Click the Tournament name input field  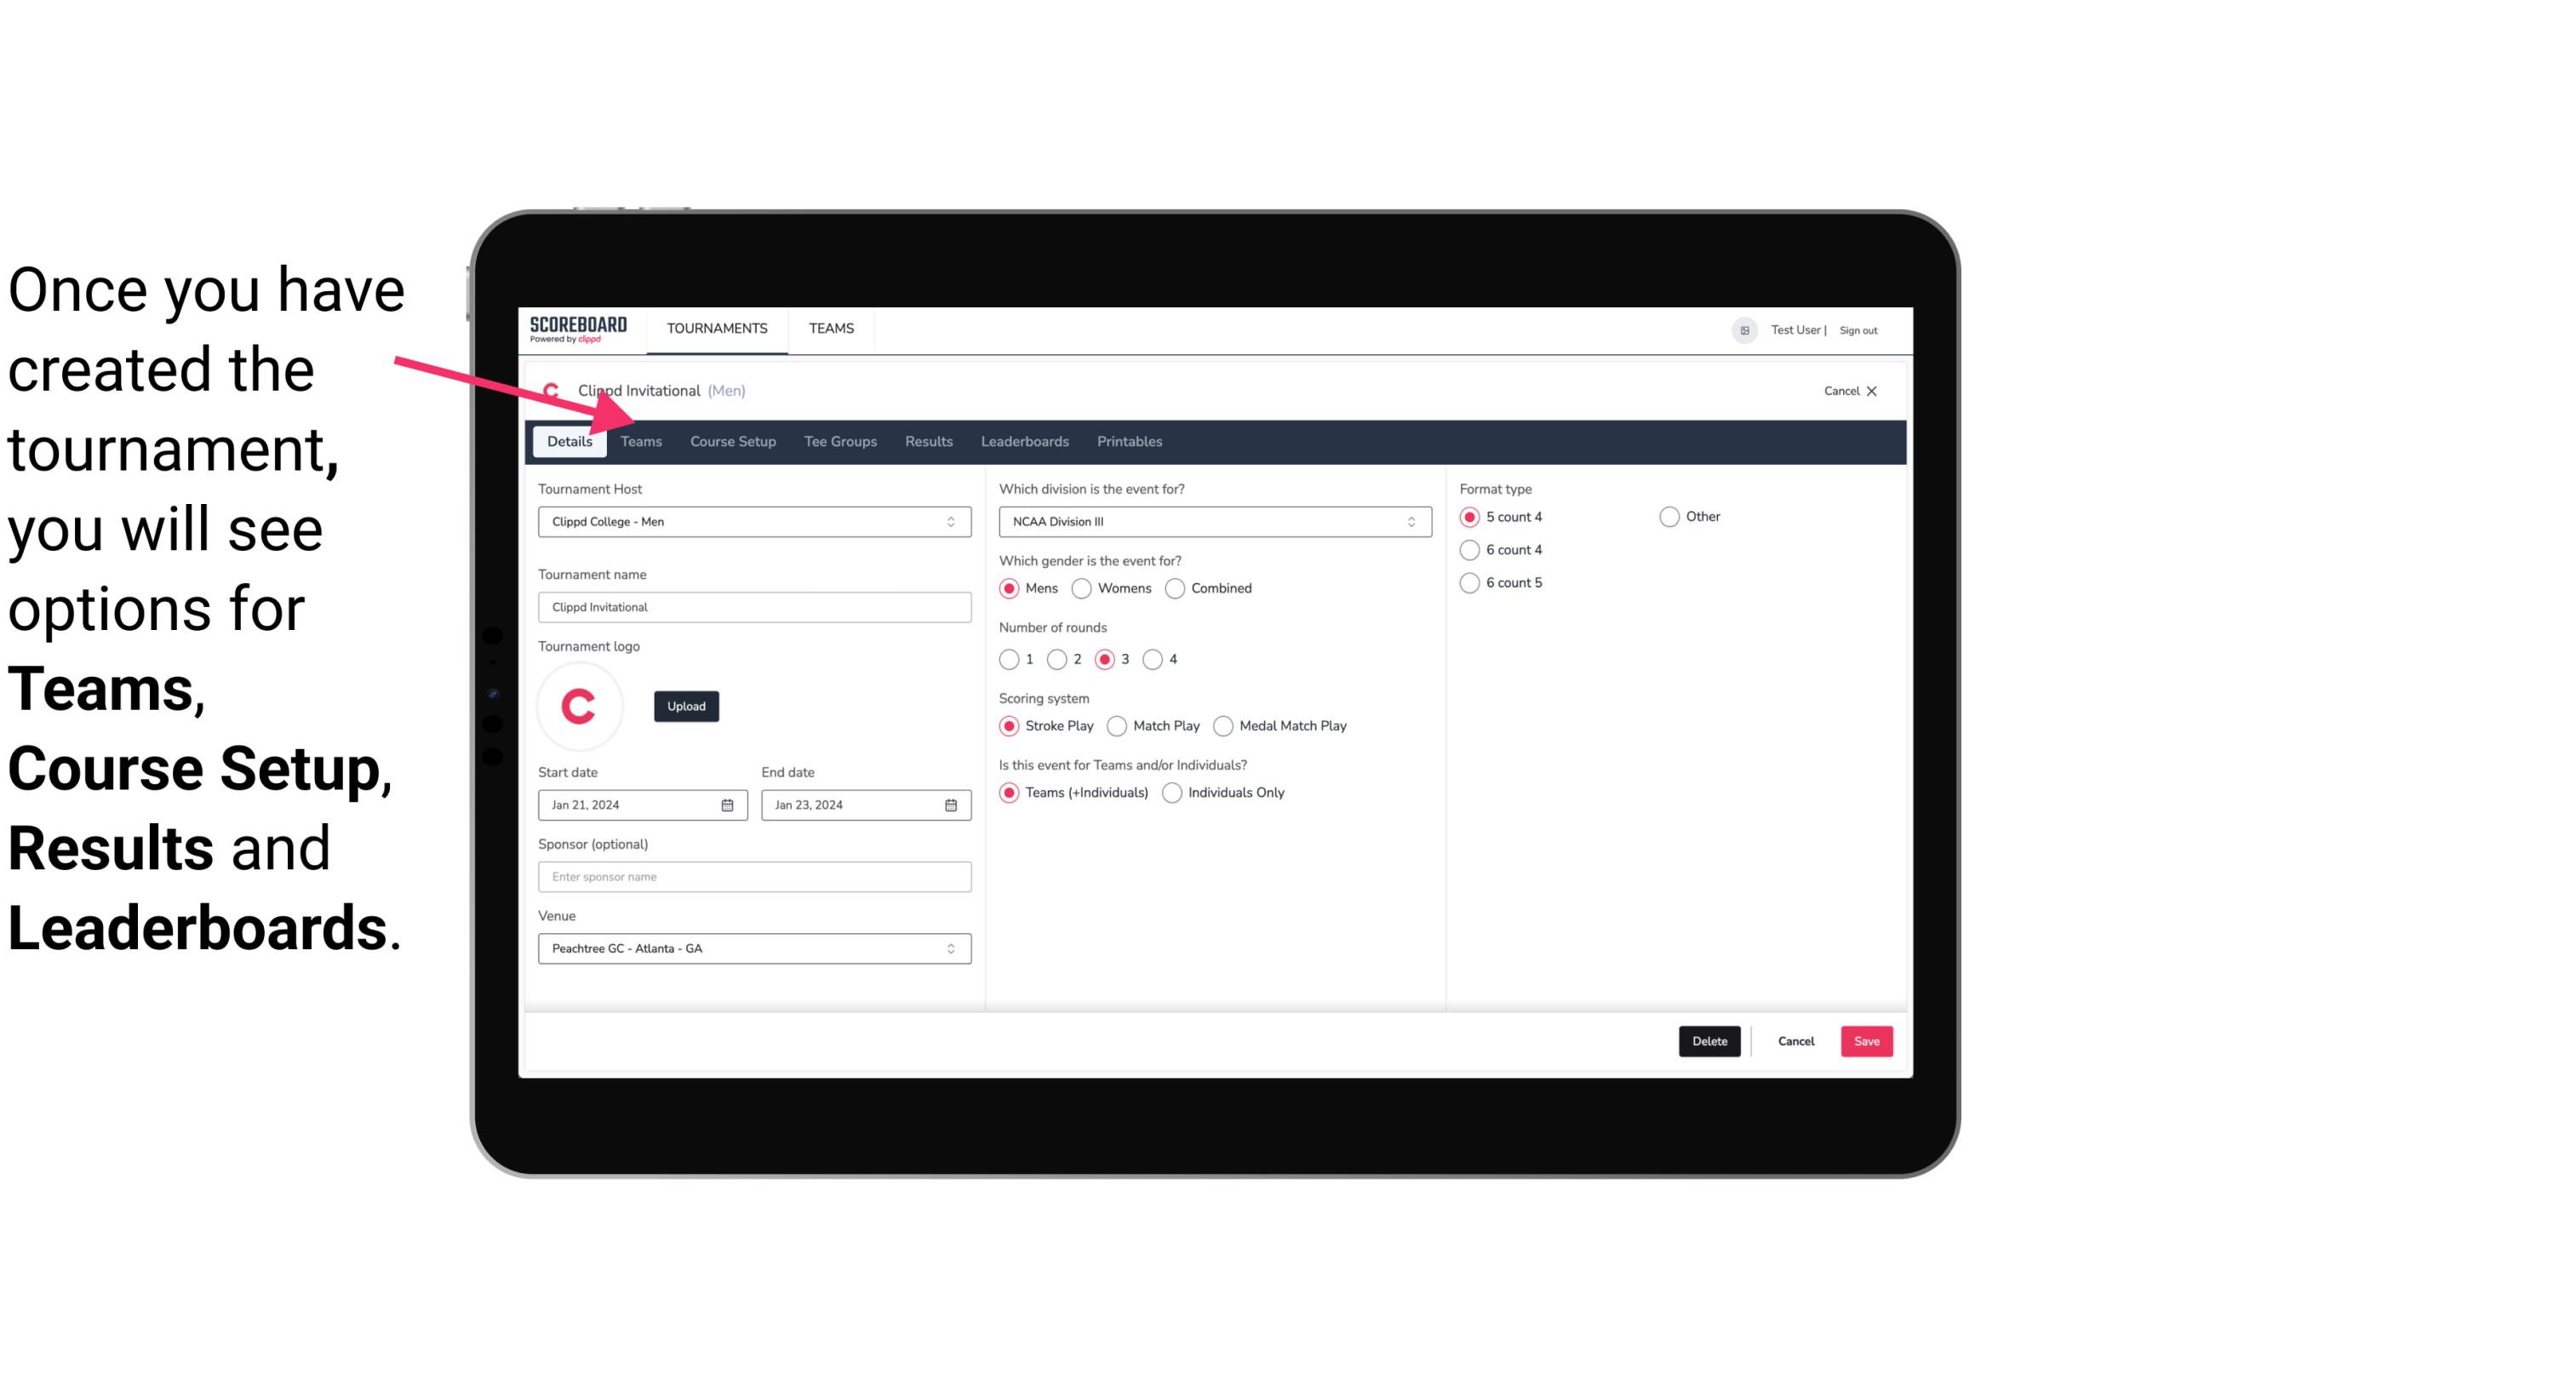pos(754,606)
